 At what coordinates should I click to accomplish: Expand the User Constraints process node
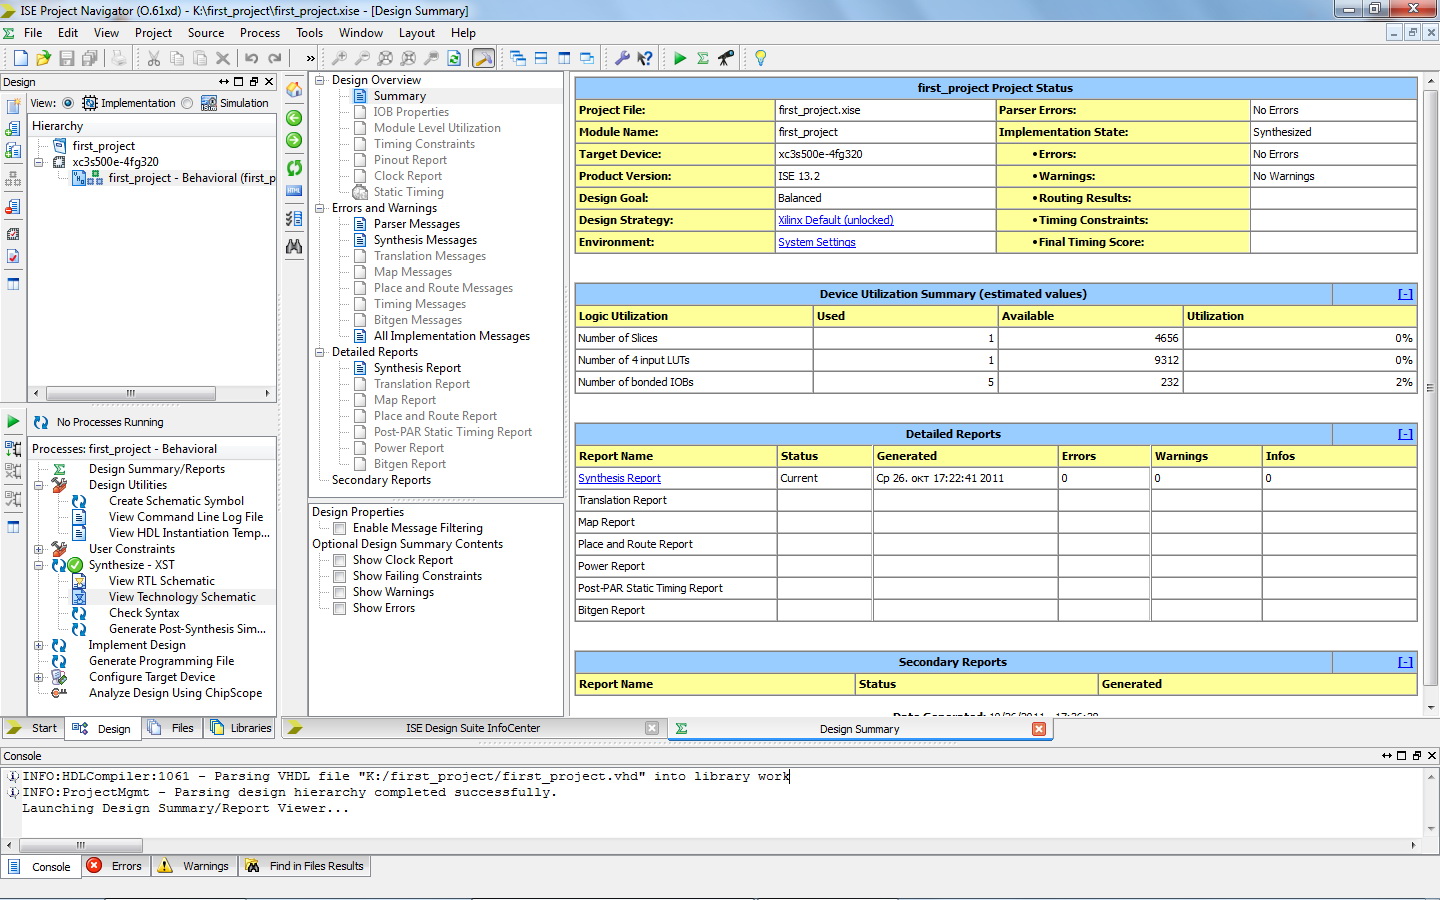coord(39,549)
